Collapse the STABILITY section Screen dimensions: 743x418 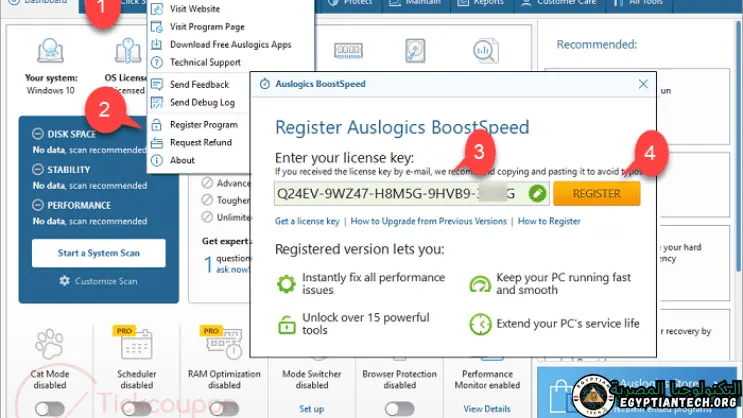[x=38, y=169]
